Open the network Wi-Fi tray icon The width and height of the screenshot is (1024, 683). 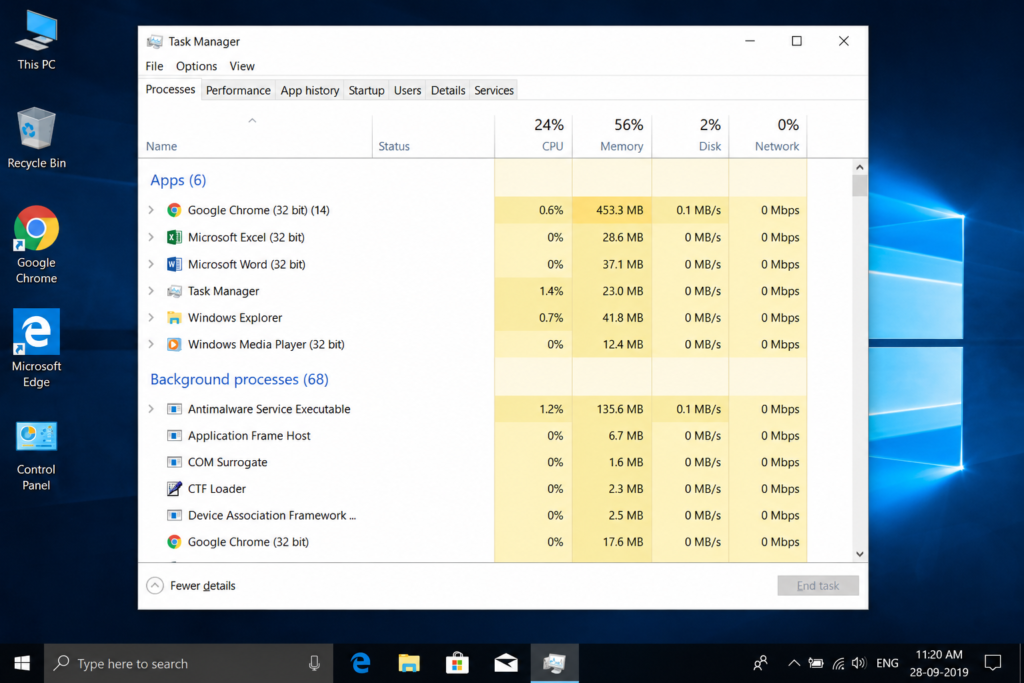pyautogui.click(x=839, y=663)
